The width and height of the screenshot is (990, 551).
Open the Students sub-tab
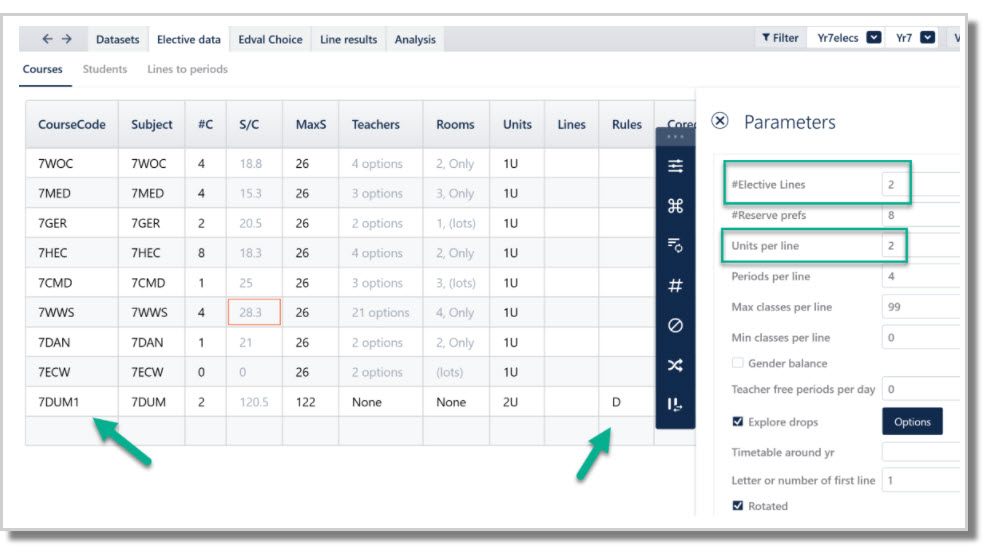point(105,69)
